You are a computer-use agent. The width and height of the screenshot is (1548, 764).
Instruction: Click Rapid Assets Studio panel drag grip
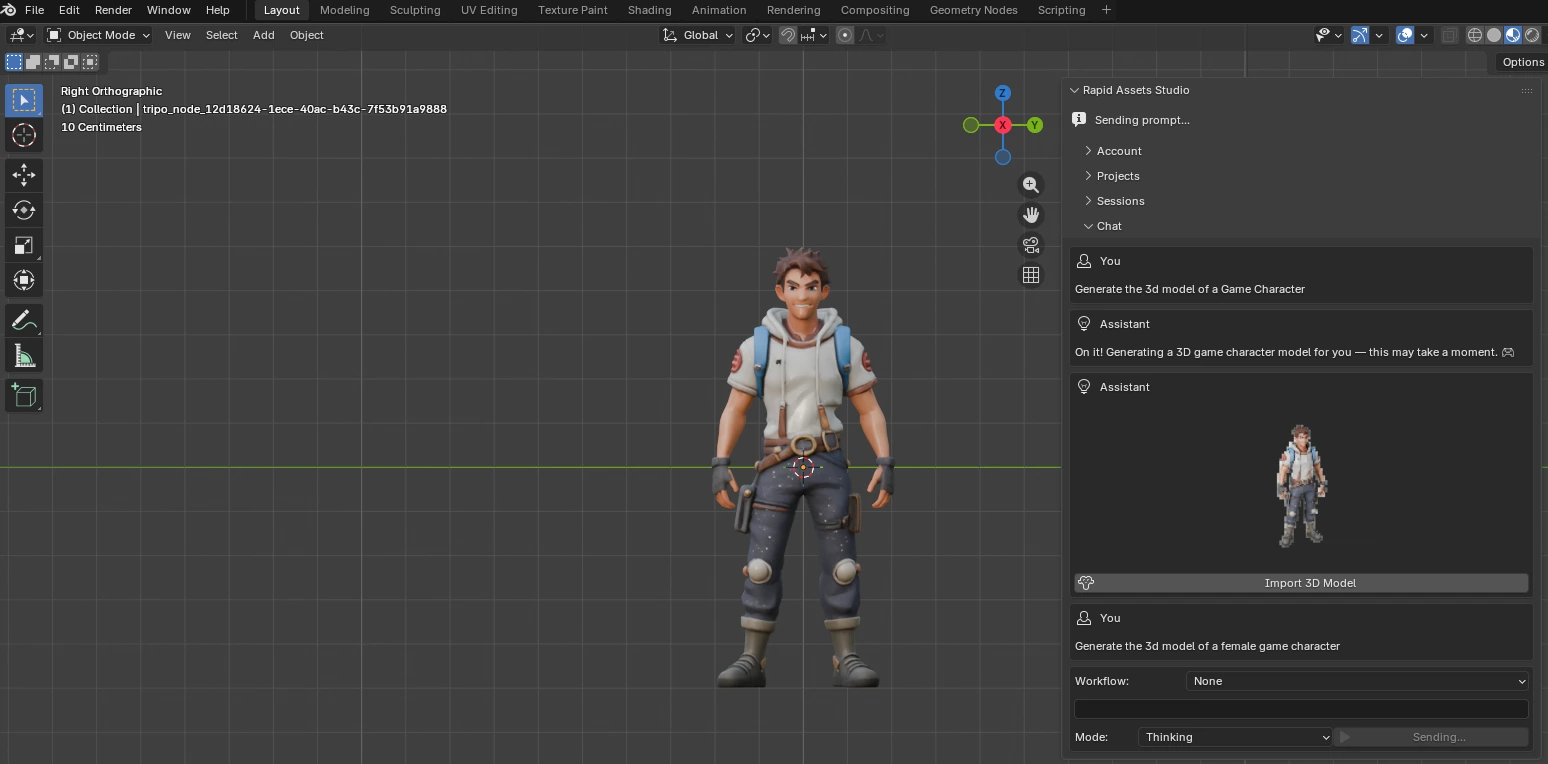pos(1526,90)
